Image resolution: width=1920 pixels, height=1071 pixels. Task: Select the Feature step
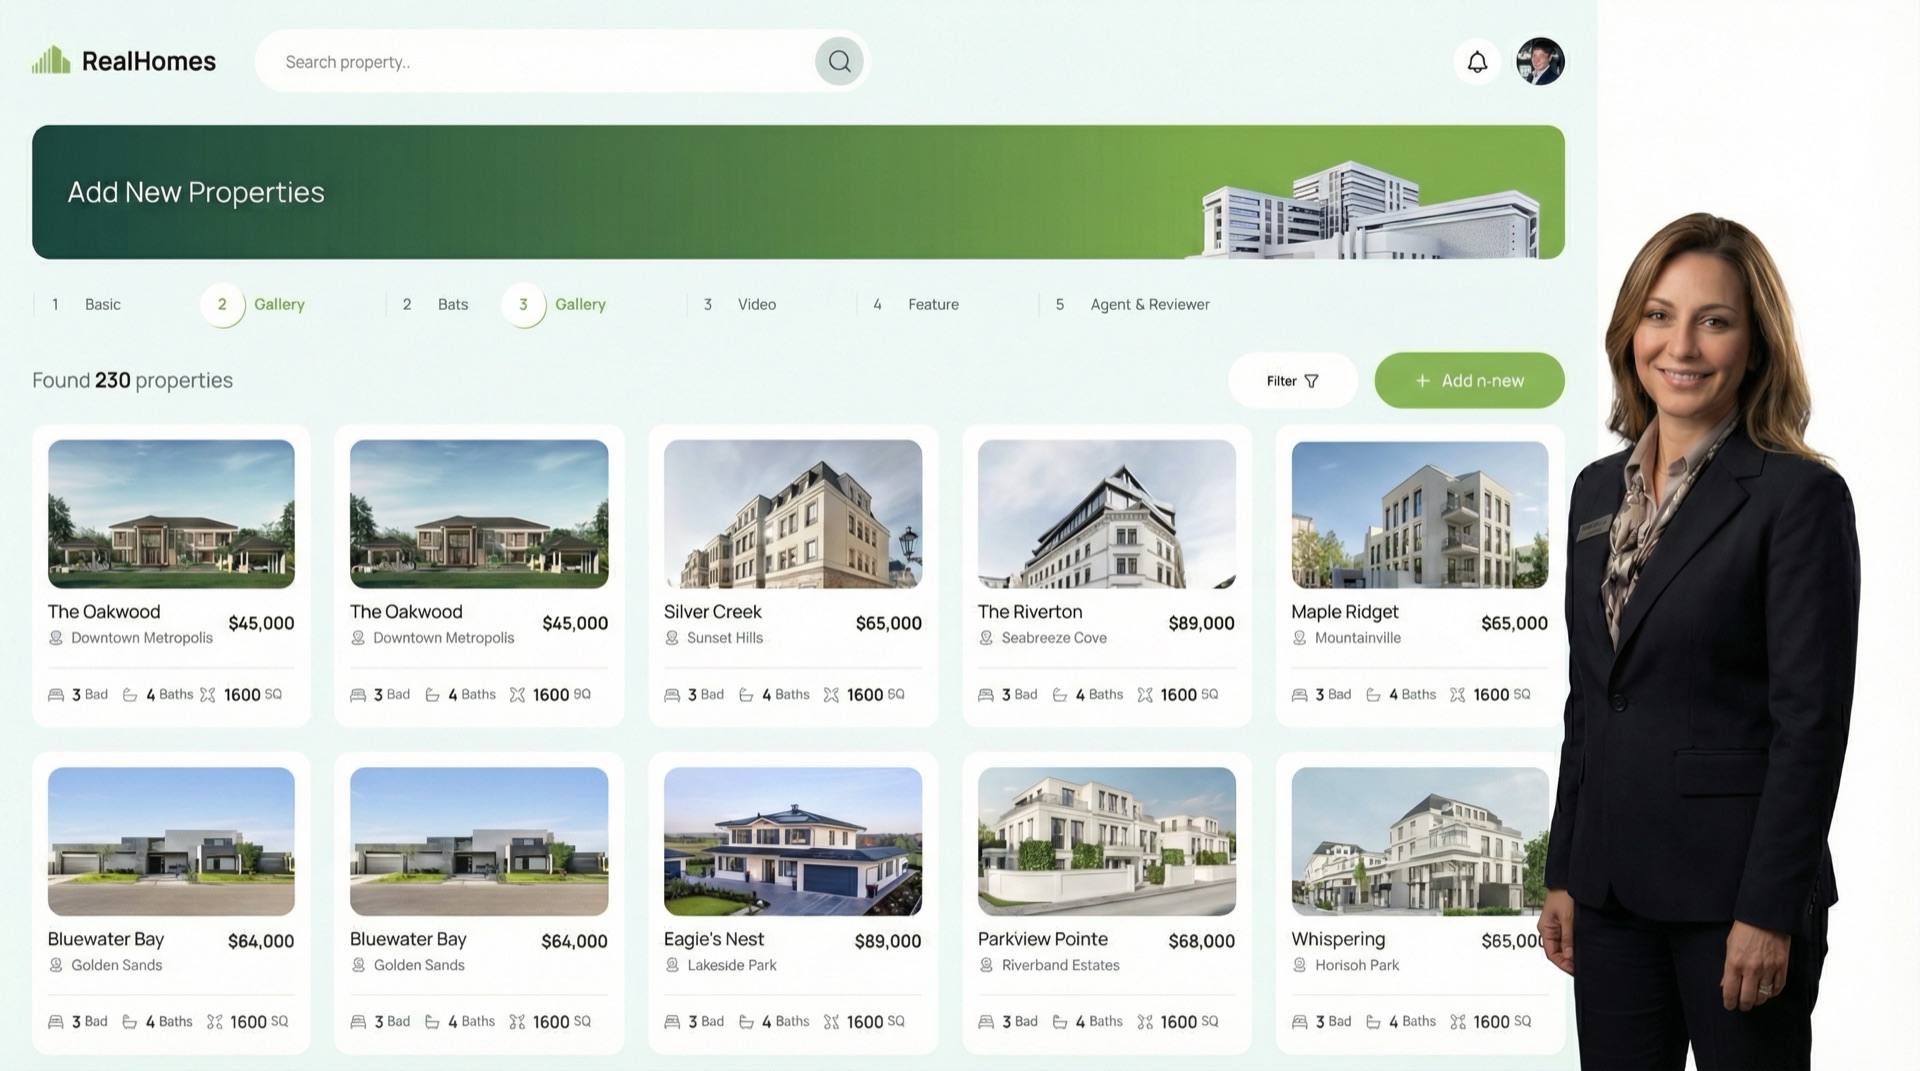tap(932, 304)
